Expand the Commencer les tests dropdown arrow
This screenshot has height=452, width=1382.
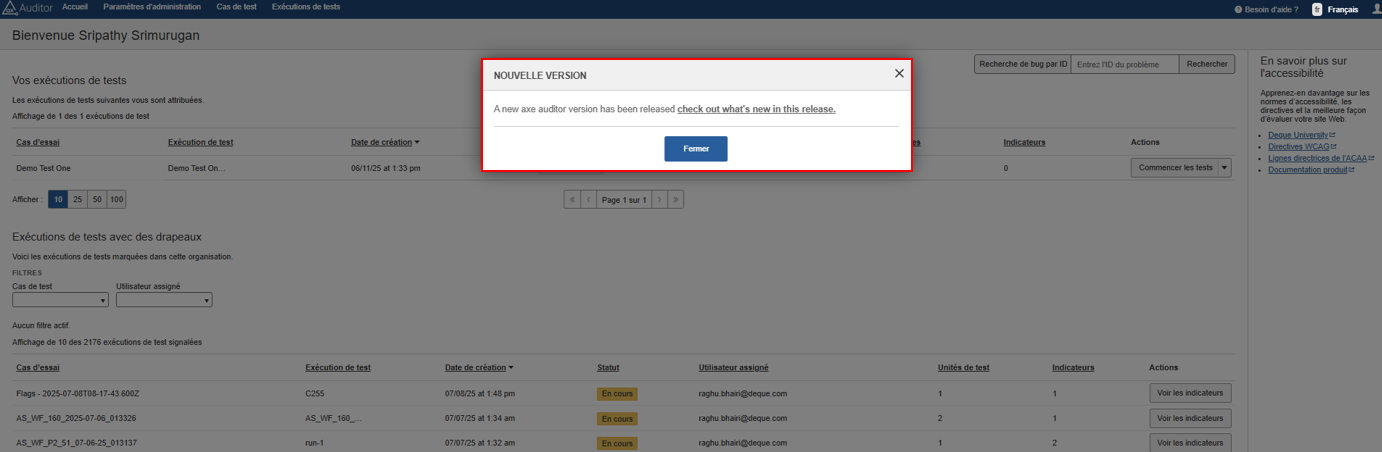click(x=1225, y=168)
